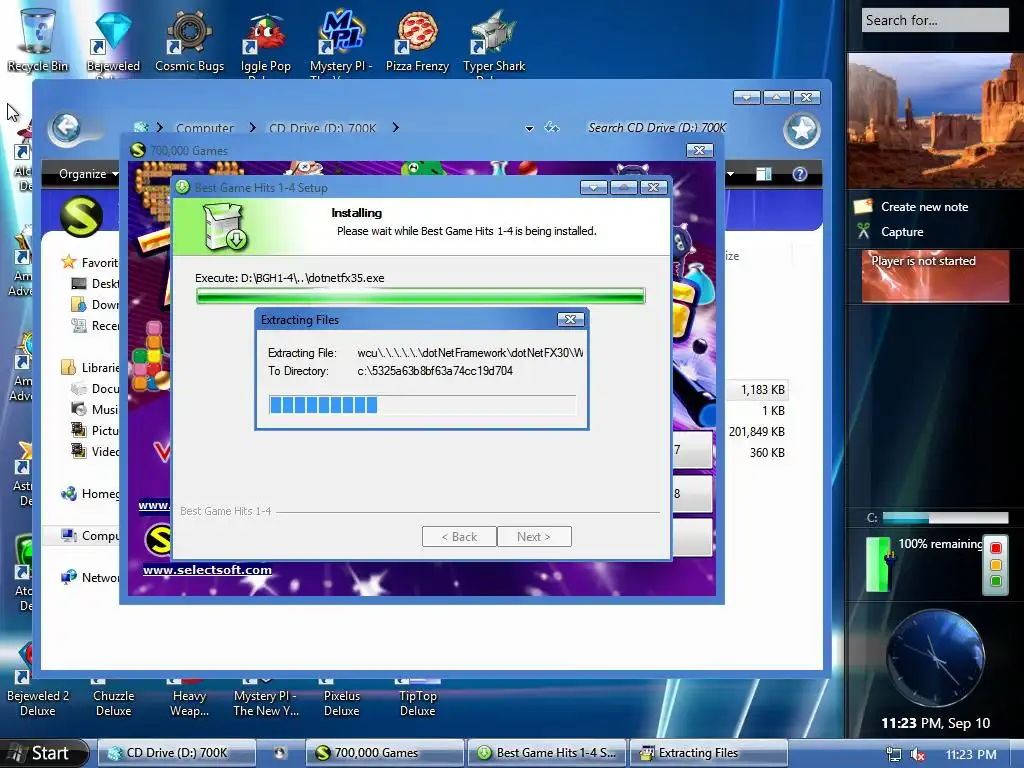The image size is (1024, 768).
Task: Switch to Best Game Hits 1-4 taskbar item
Action: click(x=546, y=753)
